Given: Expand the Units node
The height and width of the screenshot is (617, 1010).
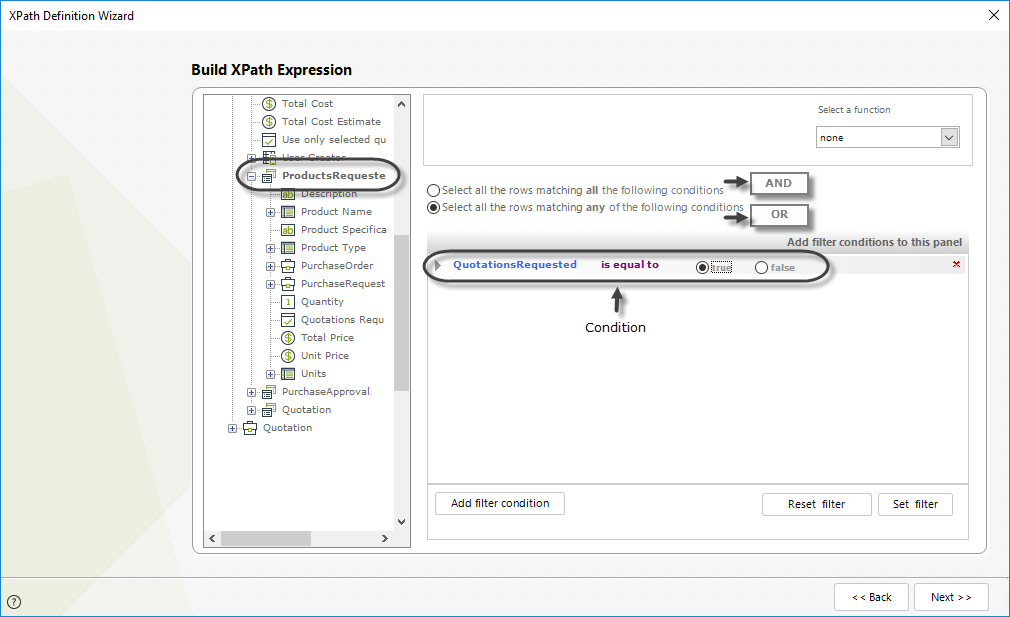Looking at the screenshot, I should click(x=271, y=375).
